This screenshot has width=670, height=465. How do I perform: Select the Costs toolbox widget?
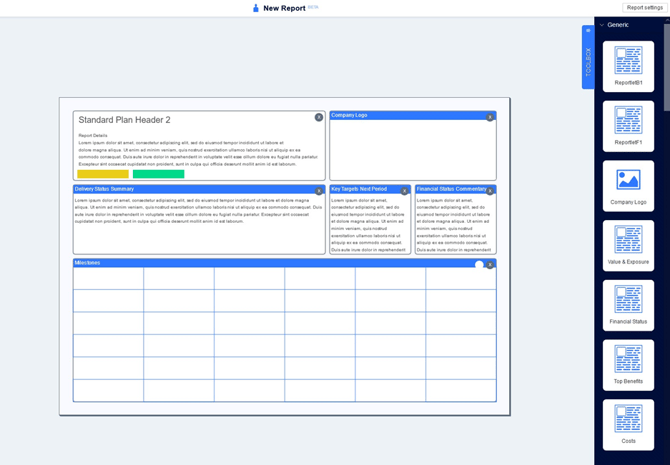click(x=628, y=425)
